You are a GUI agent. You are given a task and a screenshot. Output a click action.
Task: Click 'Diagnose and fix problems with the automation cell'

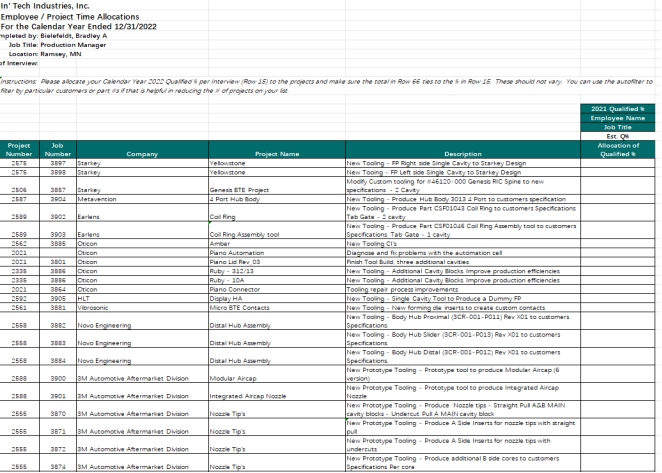coord(463,253)
